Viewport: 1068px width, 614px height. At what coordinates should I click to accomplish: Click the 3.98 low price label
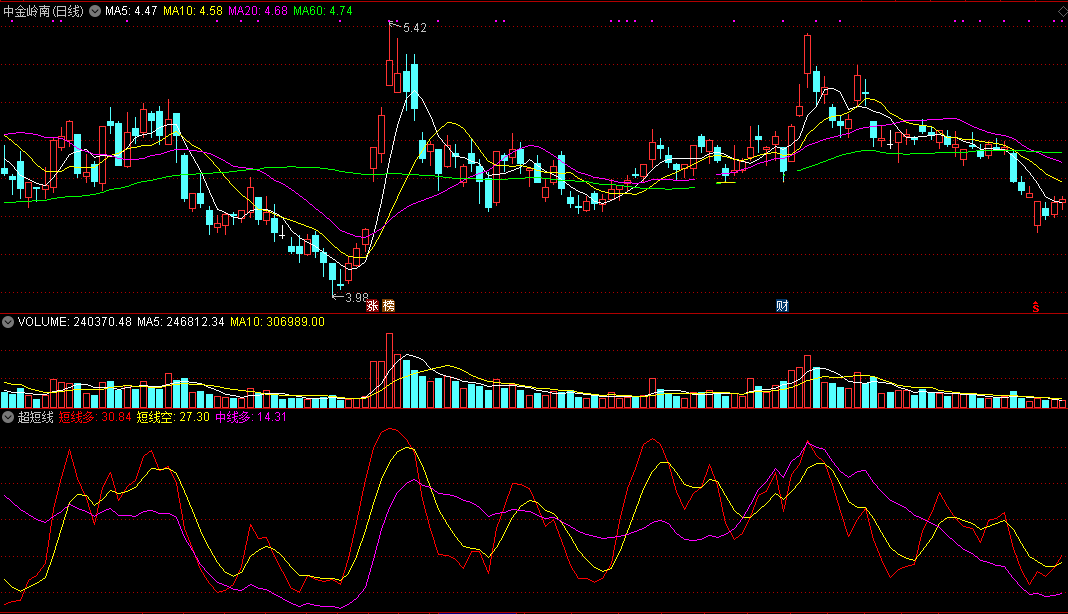tap(357, 298)
